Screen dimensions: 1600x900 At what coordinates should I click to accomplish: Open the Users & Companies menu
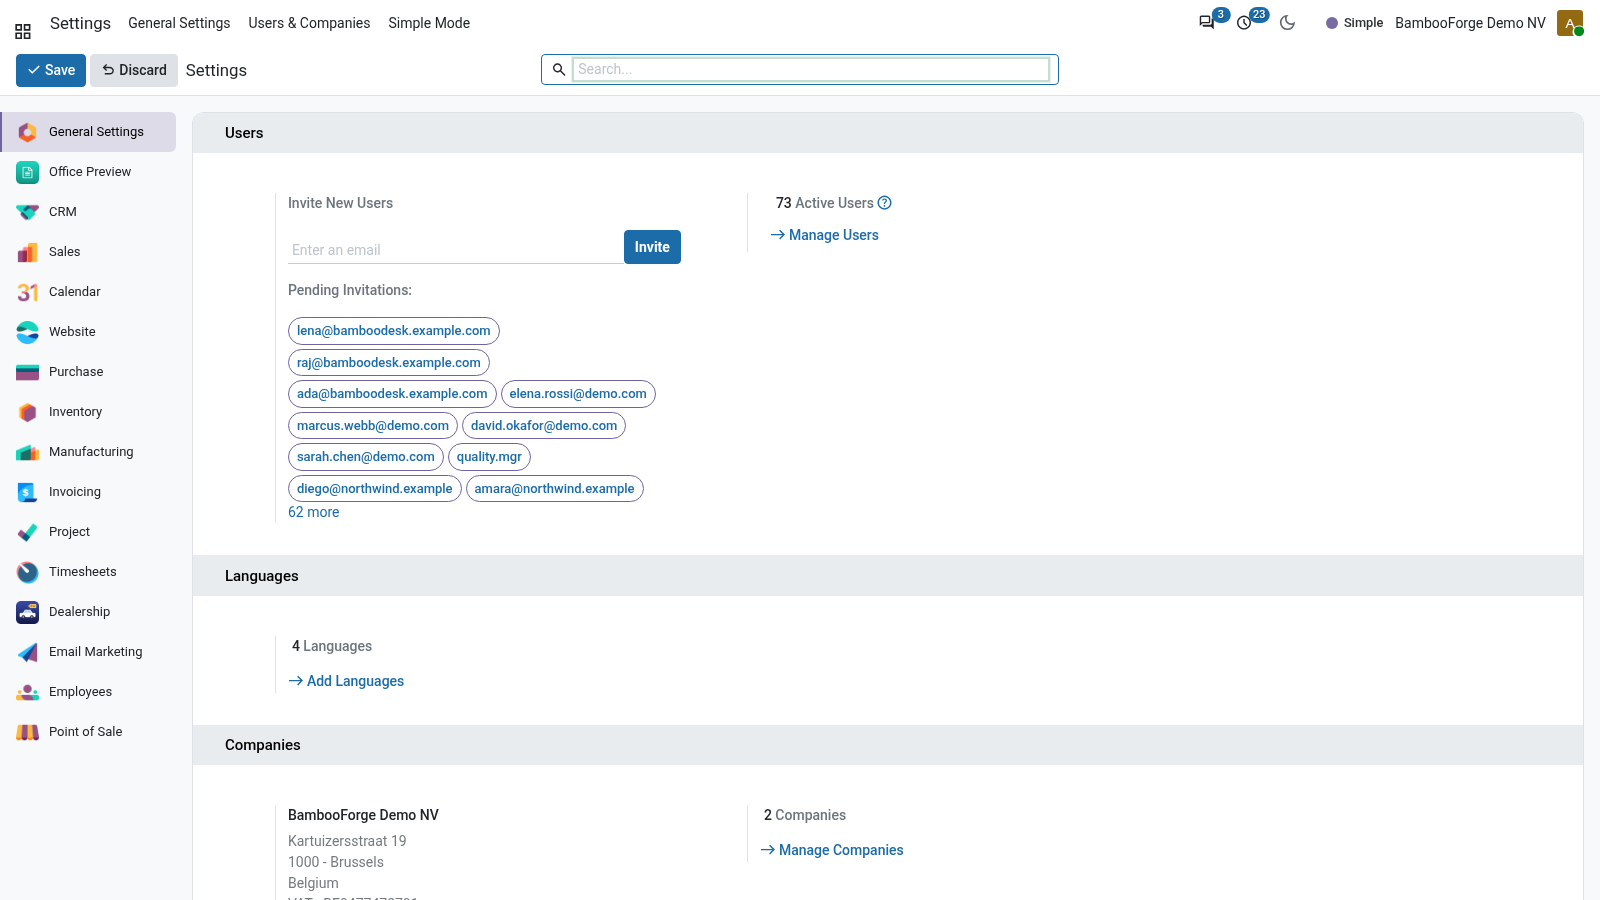[309, 23]
